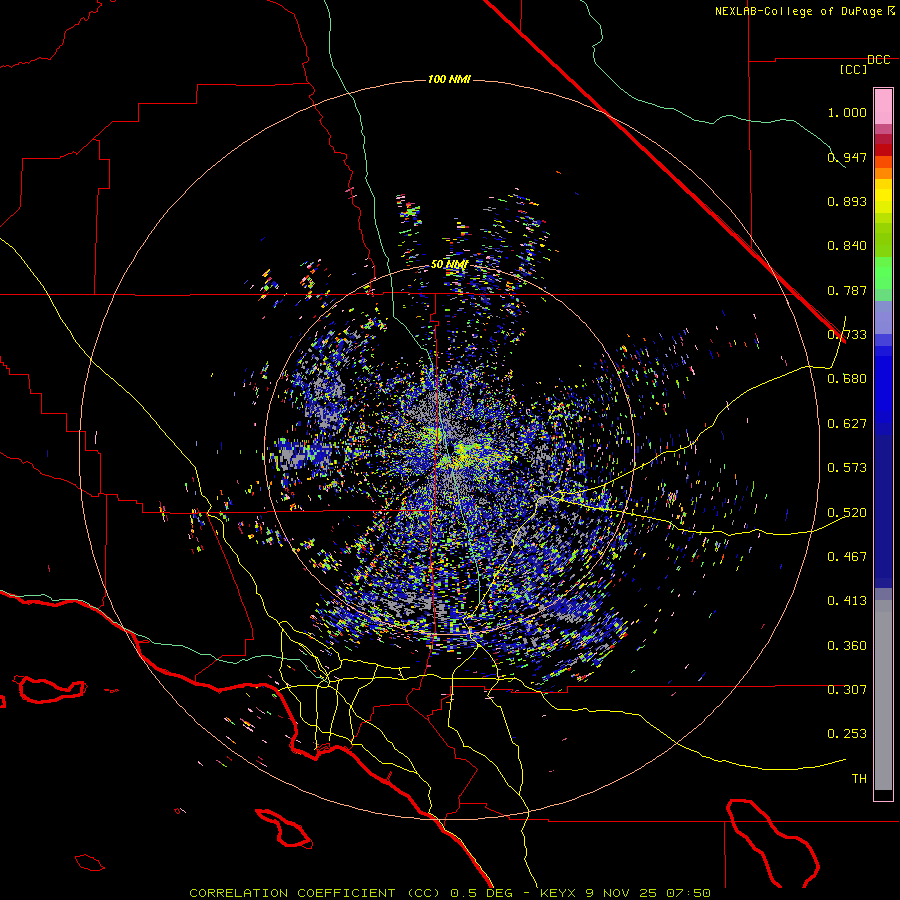Click the 0.573 legend value
900x900 pixels.
point(847,468)
